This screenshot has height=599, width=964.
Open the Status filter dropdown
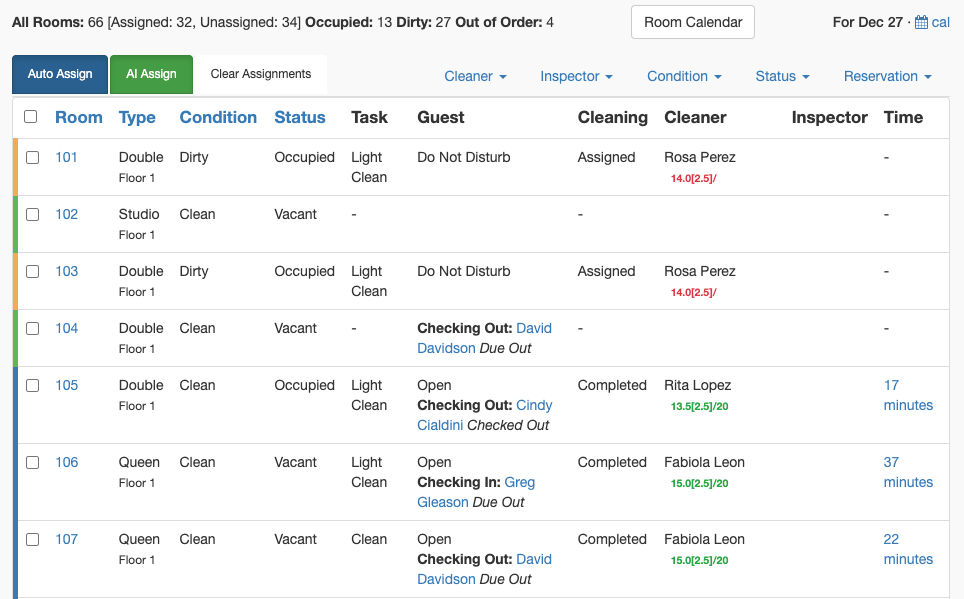[x=782, y=76]
